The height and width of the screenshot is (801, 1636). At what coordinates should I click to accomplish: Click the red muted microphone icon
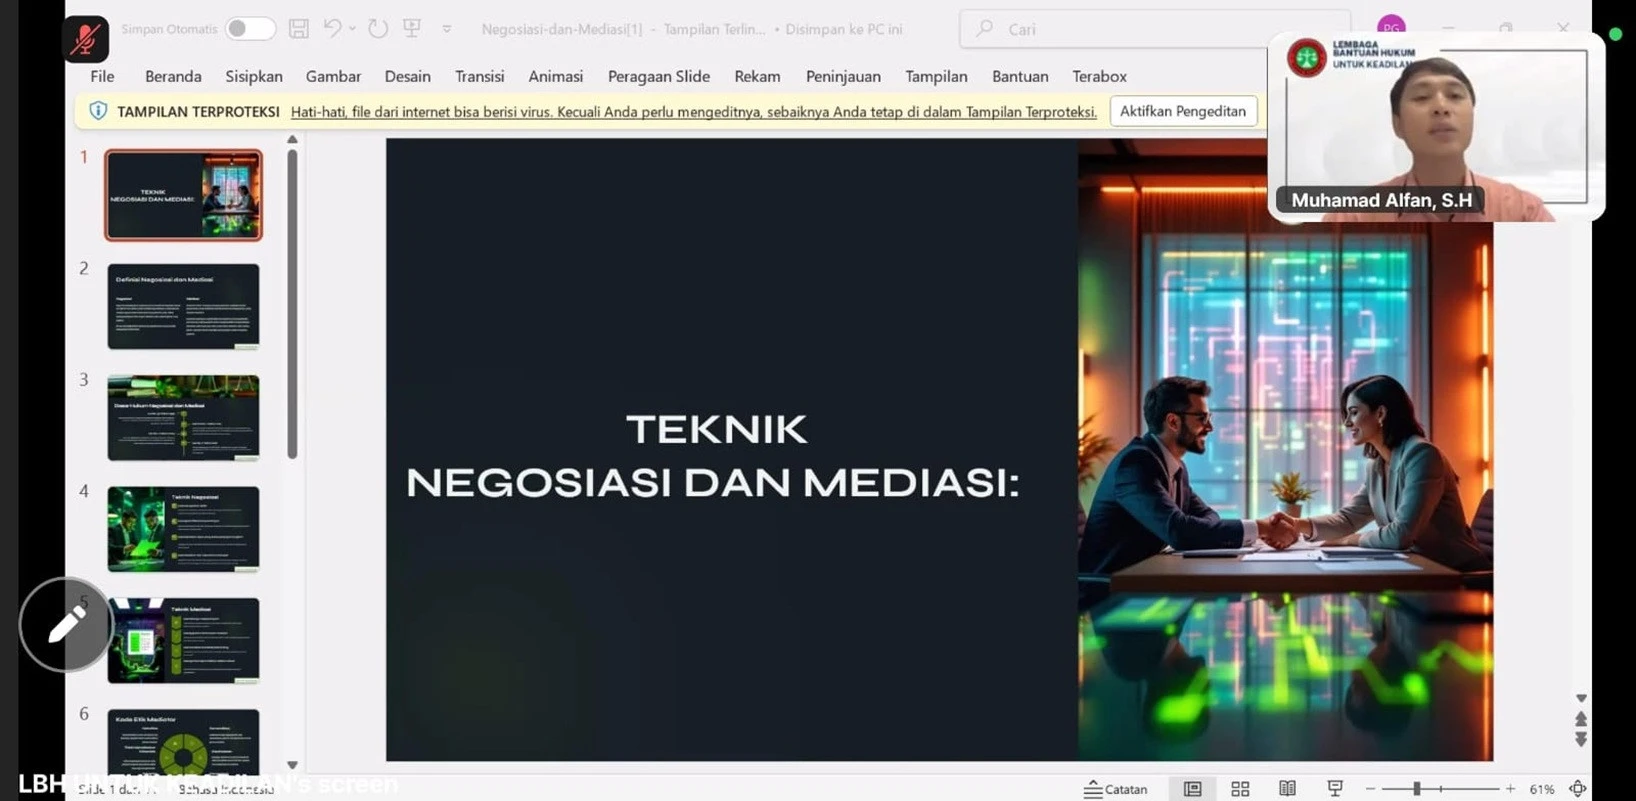[x=86, y=39]
